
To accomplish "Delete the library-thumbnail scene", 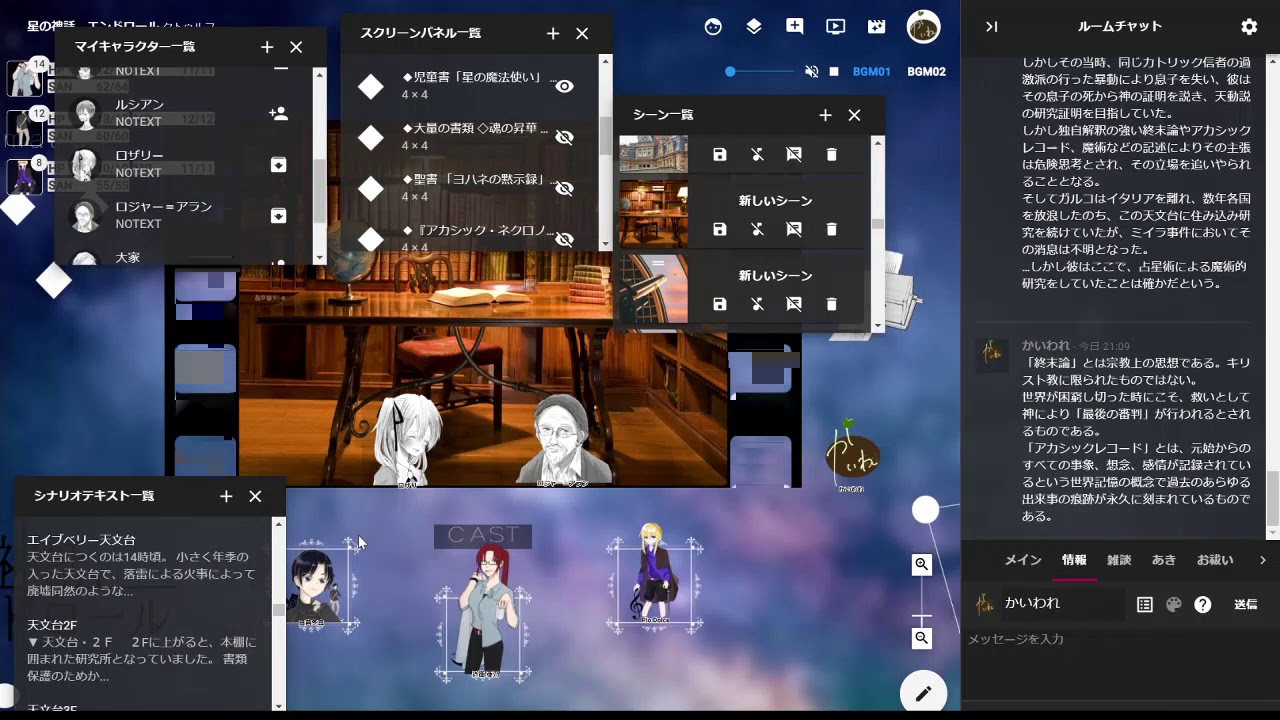I will coord(831,230).
